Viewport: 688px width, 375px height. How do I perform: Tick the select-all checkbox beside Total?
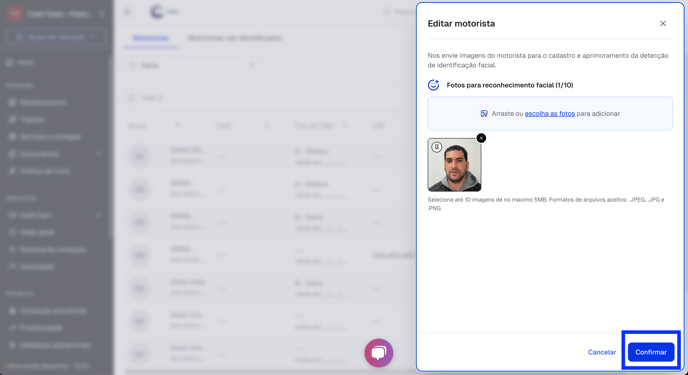coord(131,98)
